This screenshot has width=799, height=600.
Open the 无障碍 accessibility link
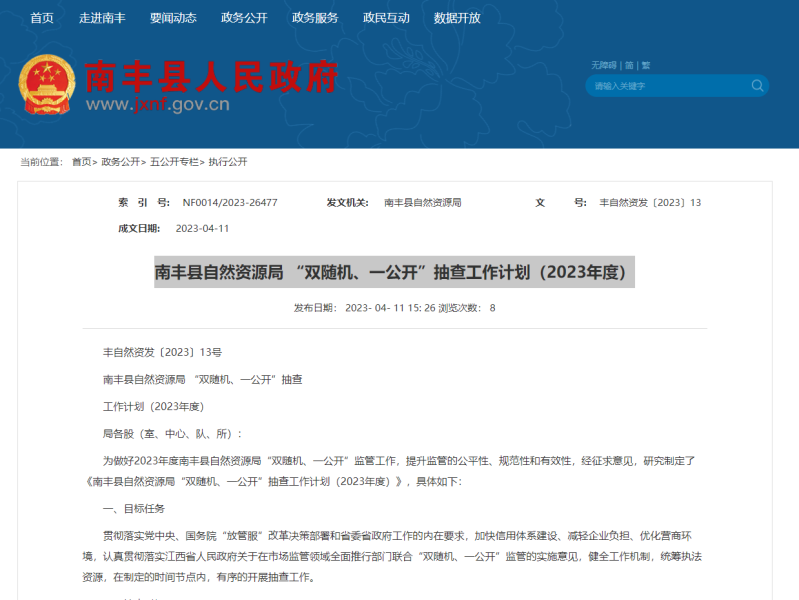coord(604,65)
